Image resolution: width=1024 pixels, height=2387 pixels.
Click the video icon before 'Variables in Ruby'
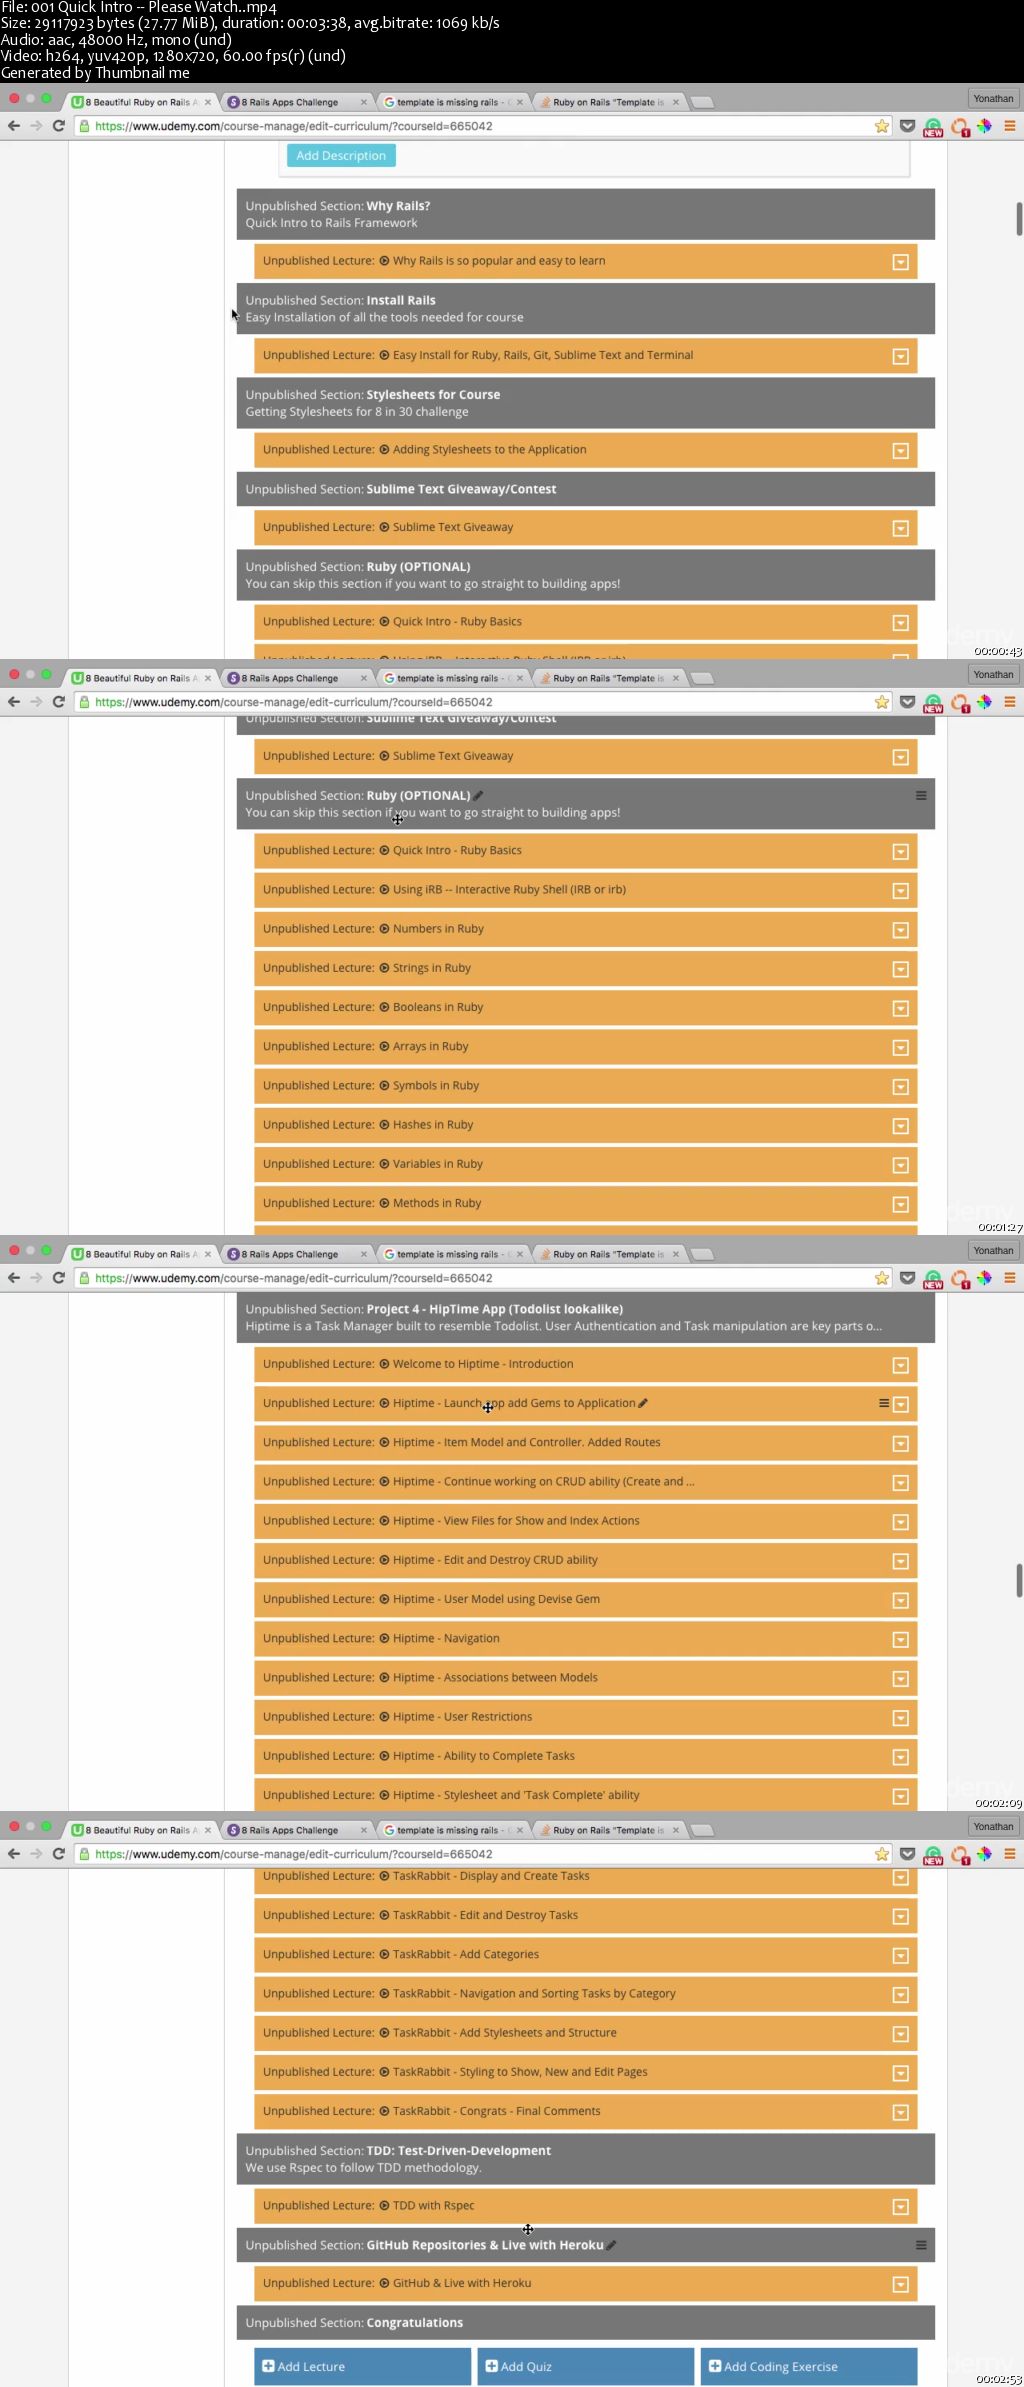click(x=384, y=1164)
